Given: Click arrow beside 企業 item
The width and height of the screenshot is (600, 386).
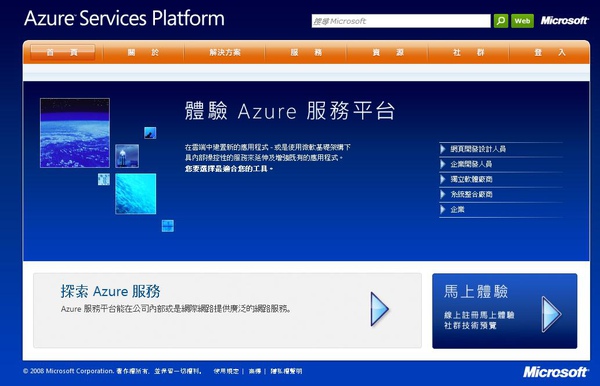Looking at the screenshot, I should coord(443,209).
